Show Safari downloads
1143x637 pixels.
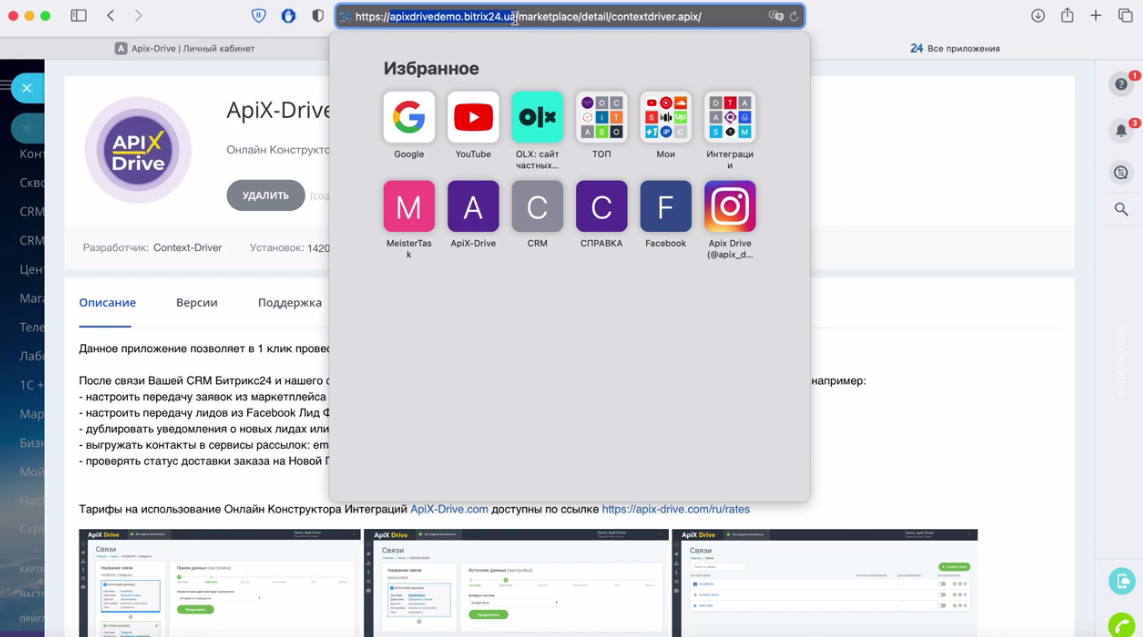pos(1038,15)
